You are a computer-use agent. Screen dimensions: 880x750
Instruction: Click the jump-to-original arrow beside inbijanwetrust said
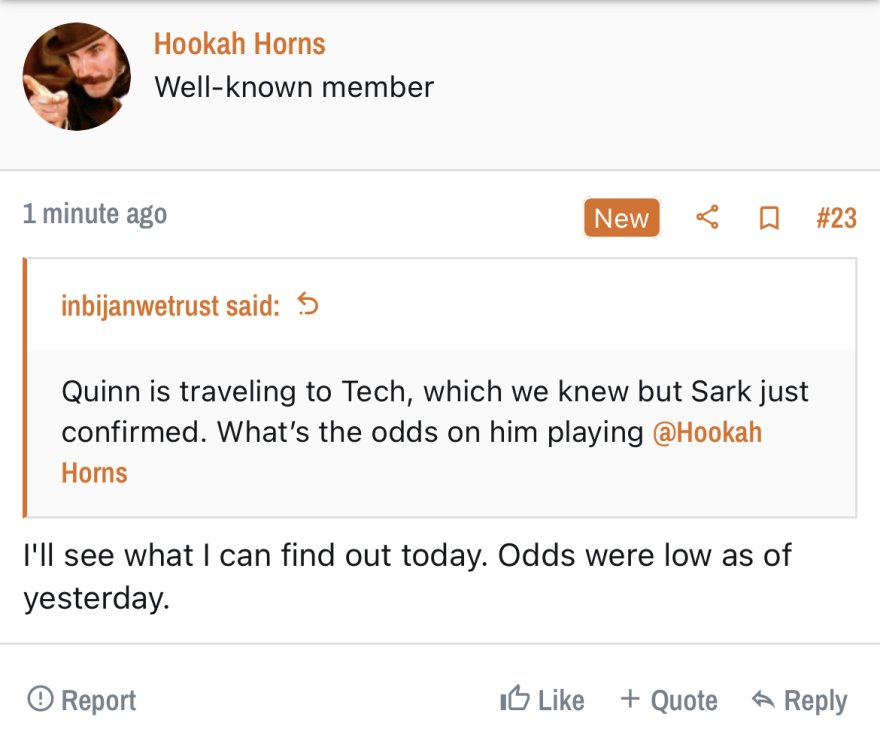click(308, 305)
